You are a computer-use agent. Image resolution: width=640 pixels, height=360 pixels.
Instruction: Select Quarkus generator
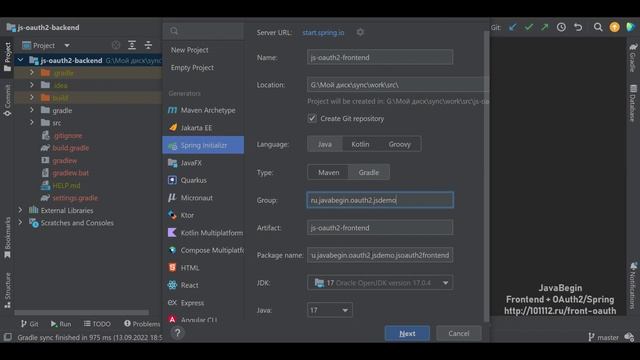tap(203, 180)
